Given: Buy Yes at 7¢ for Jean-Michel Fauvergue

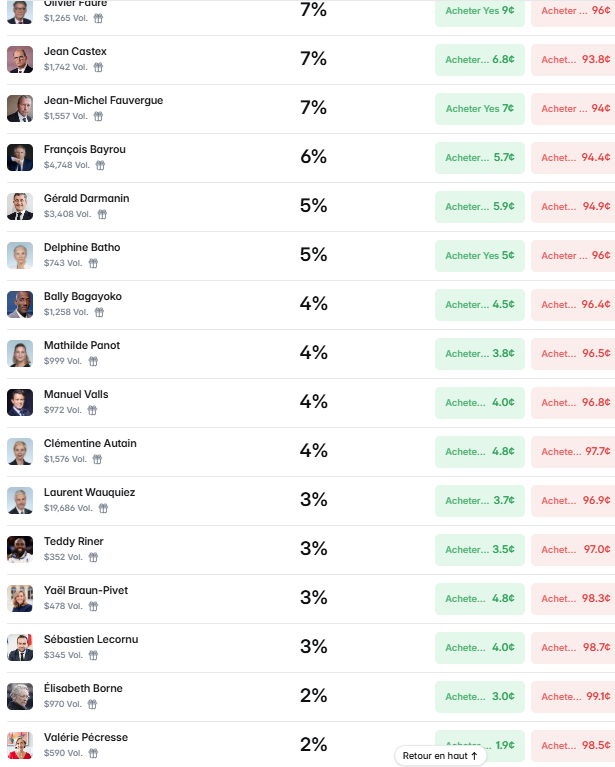Looking at the screenshot, I should point(479,109).
